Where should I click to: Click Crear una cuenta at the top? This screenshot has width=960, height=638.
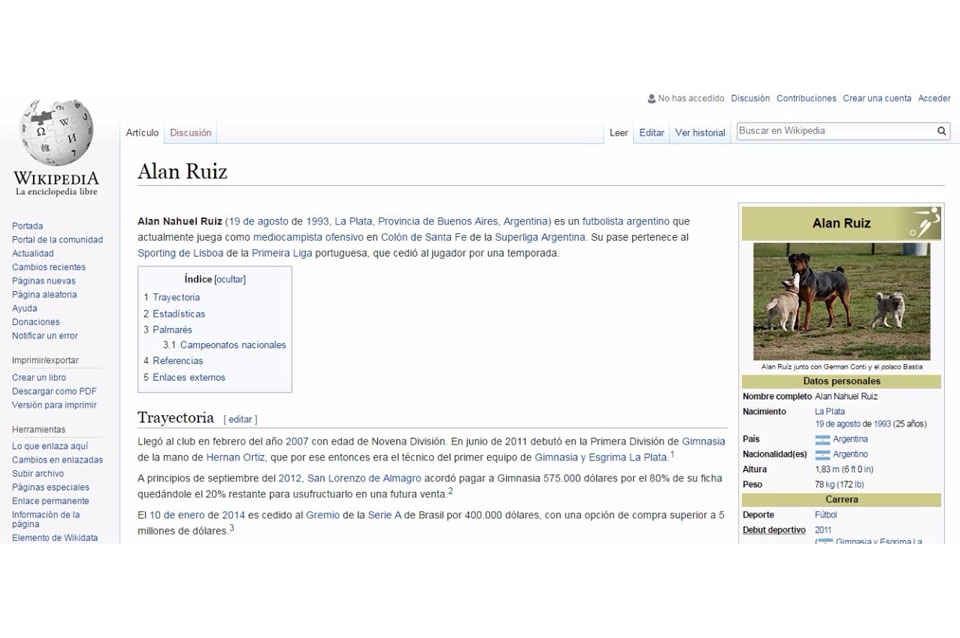877,99
